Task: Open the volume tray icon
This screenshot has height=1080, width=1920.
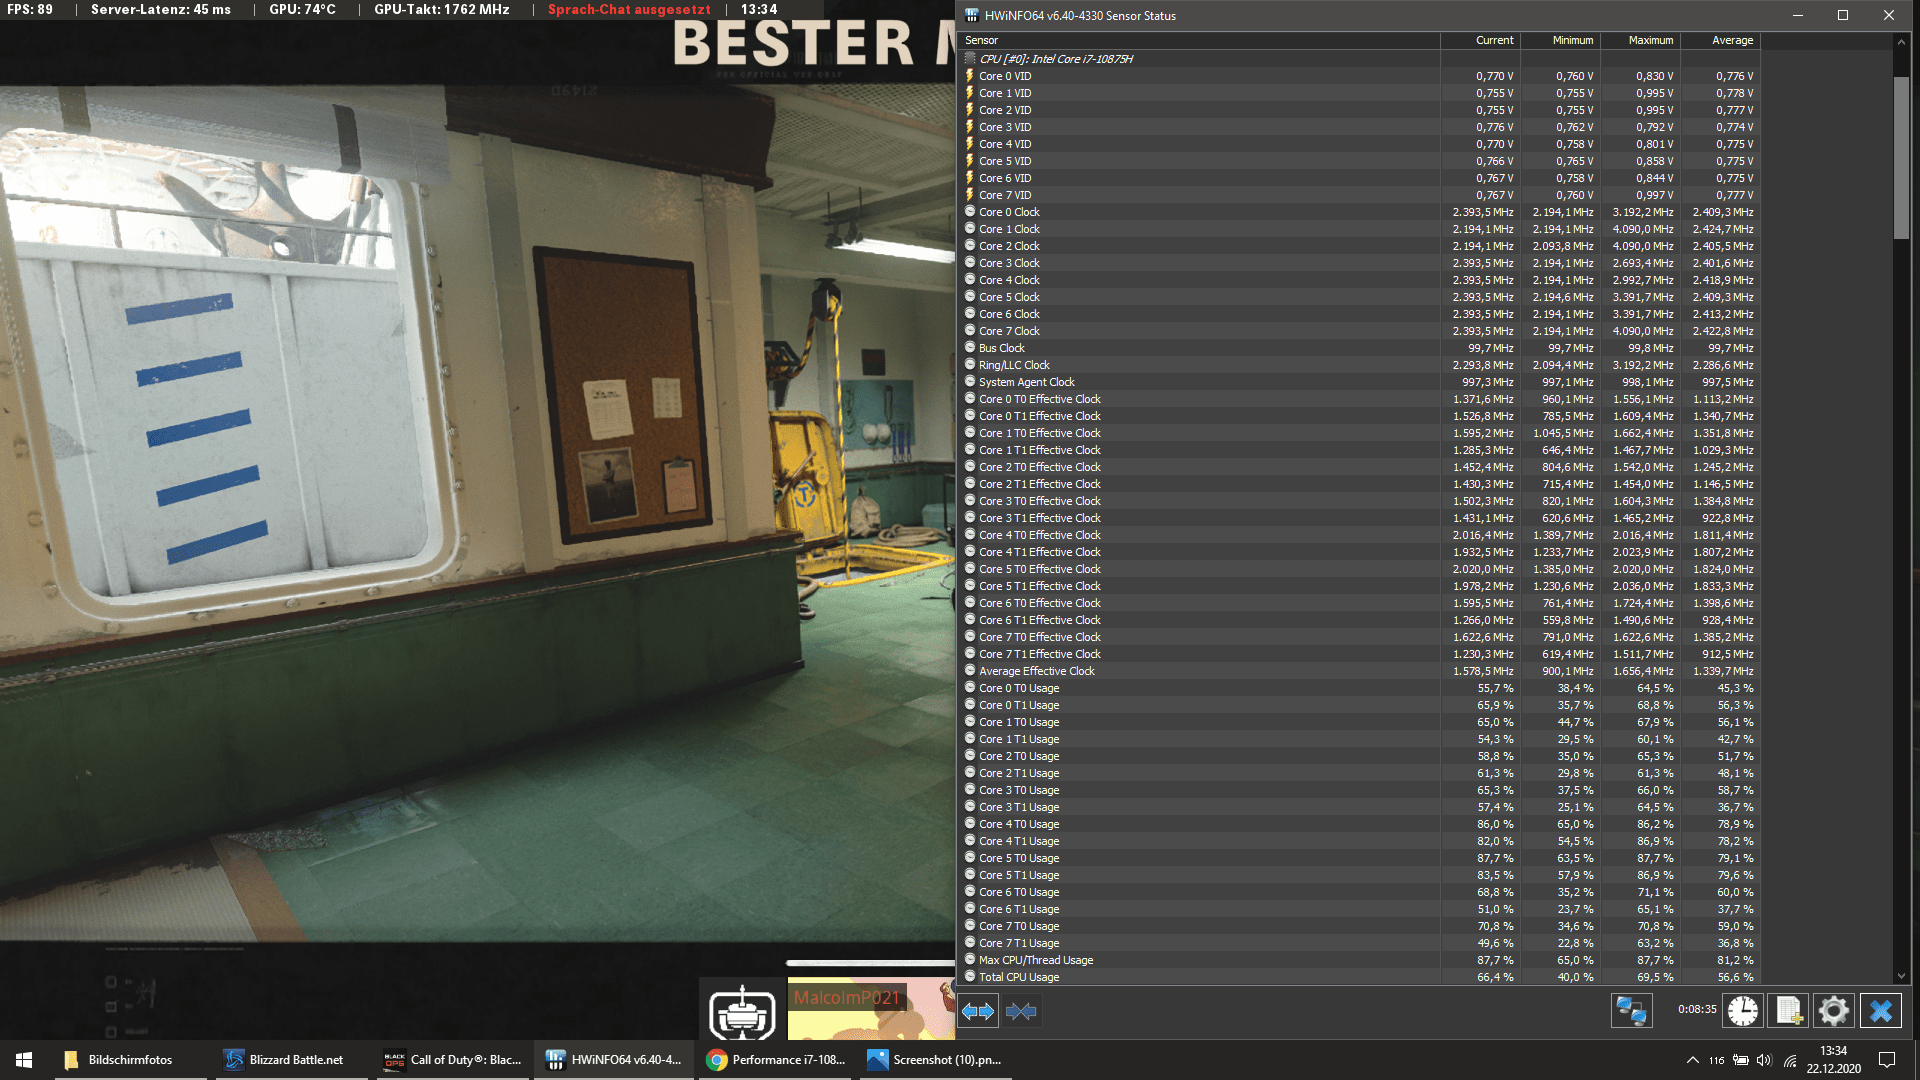Action: [x=1764, y=1060]
